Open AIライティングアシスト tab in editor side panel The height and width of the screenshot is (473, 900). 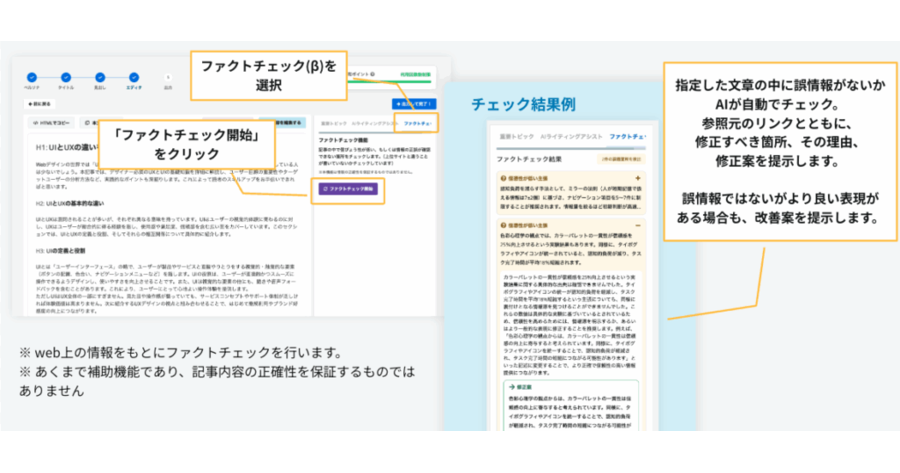374,123
